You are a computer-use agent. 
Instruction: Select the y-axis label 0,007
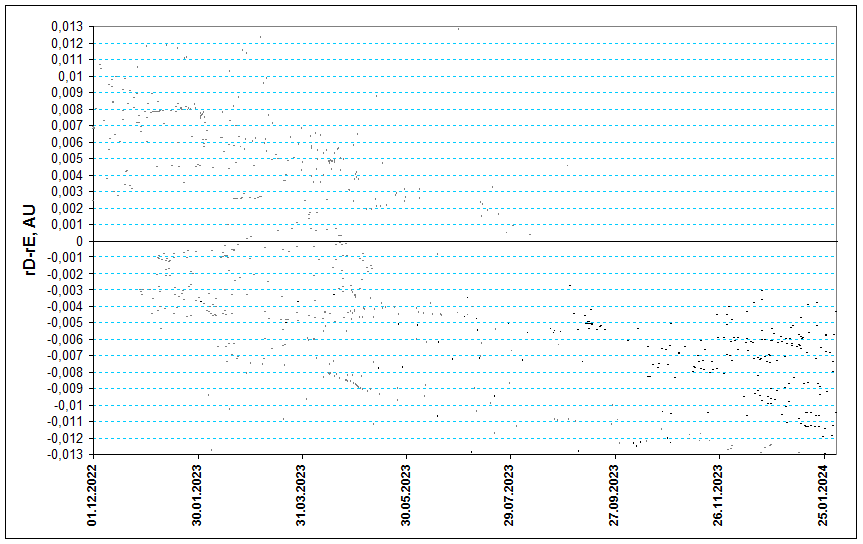tap(67, 126)
